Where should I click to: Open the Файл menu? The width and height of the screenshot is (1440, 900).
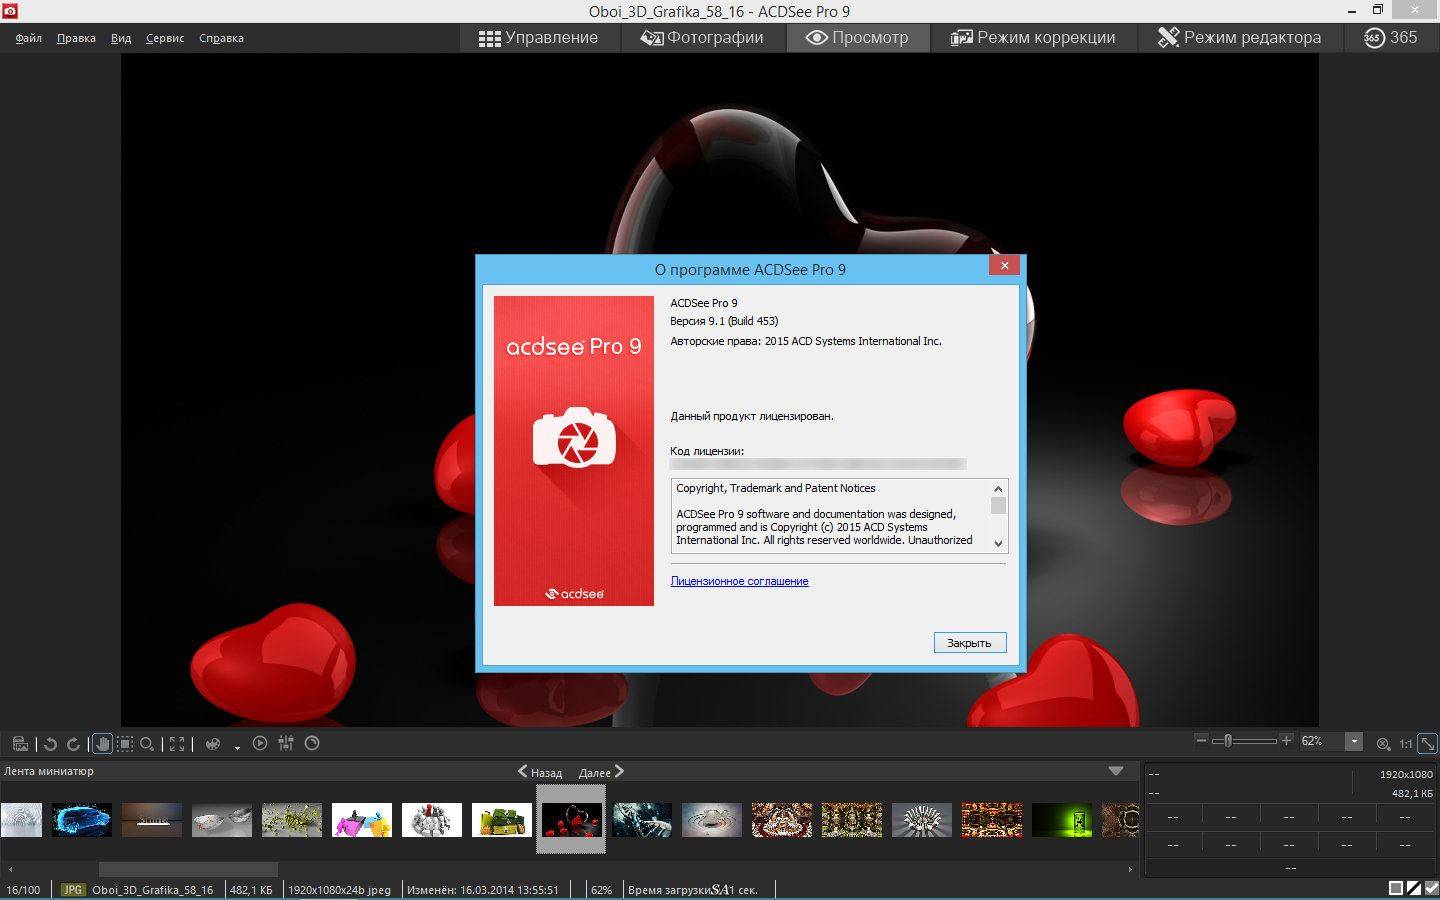[x=28, y=38]
